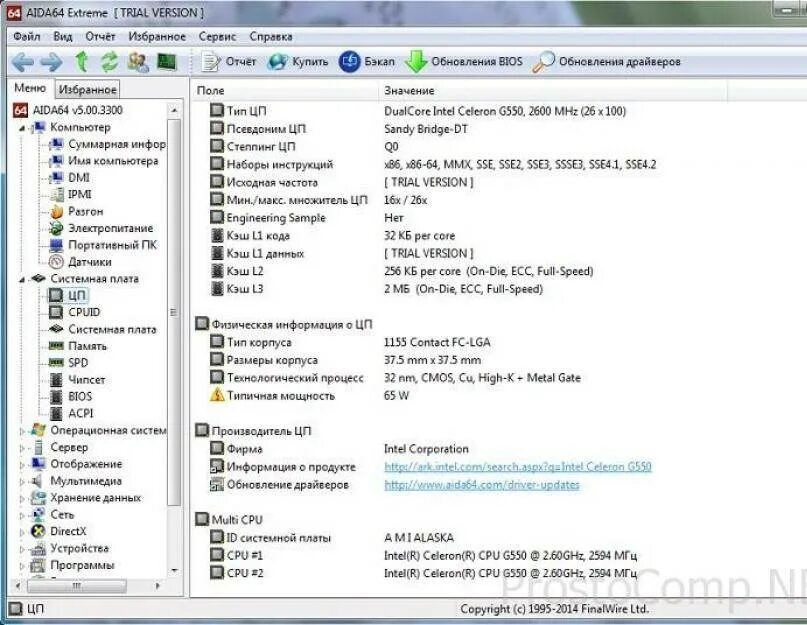Open the ACPI tree item
The image size is (807, 625).
click(x=72, y=413)
